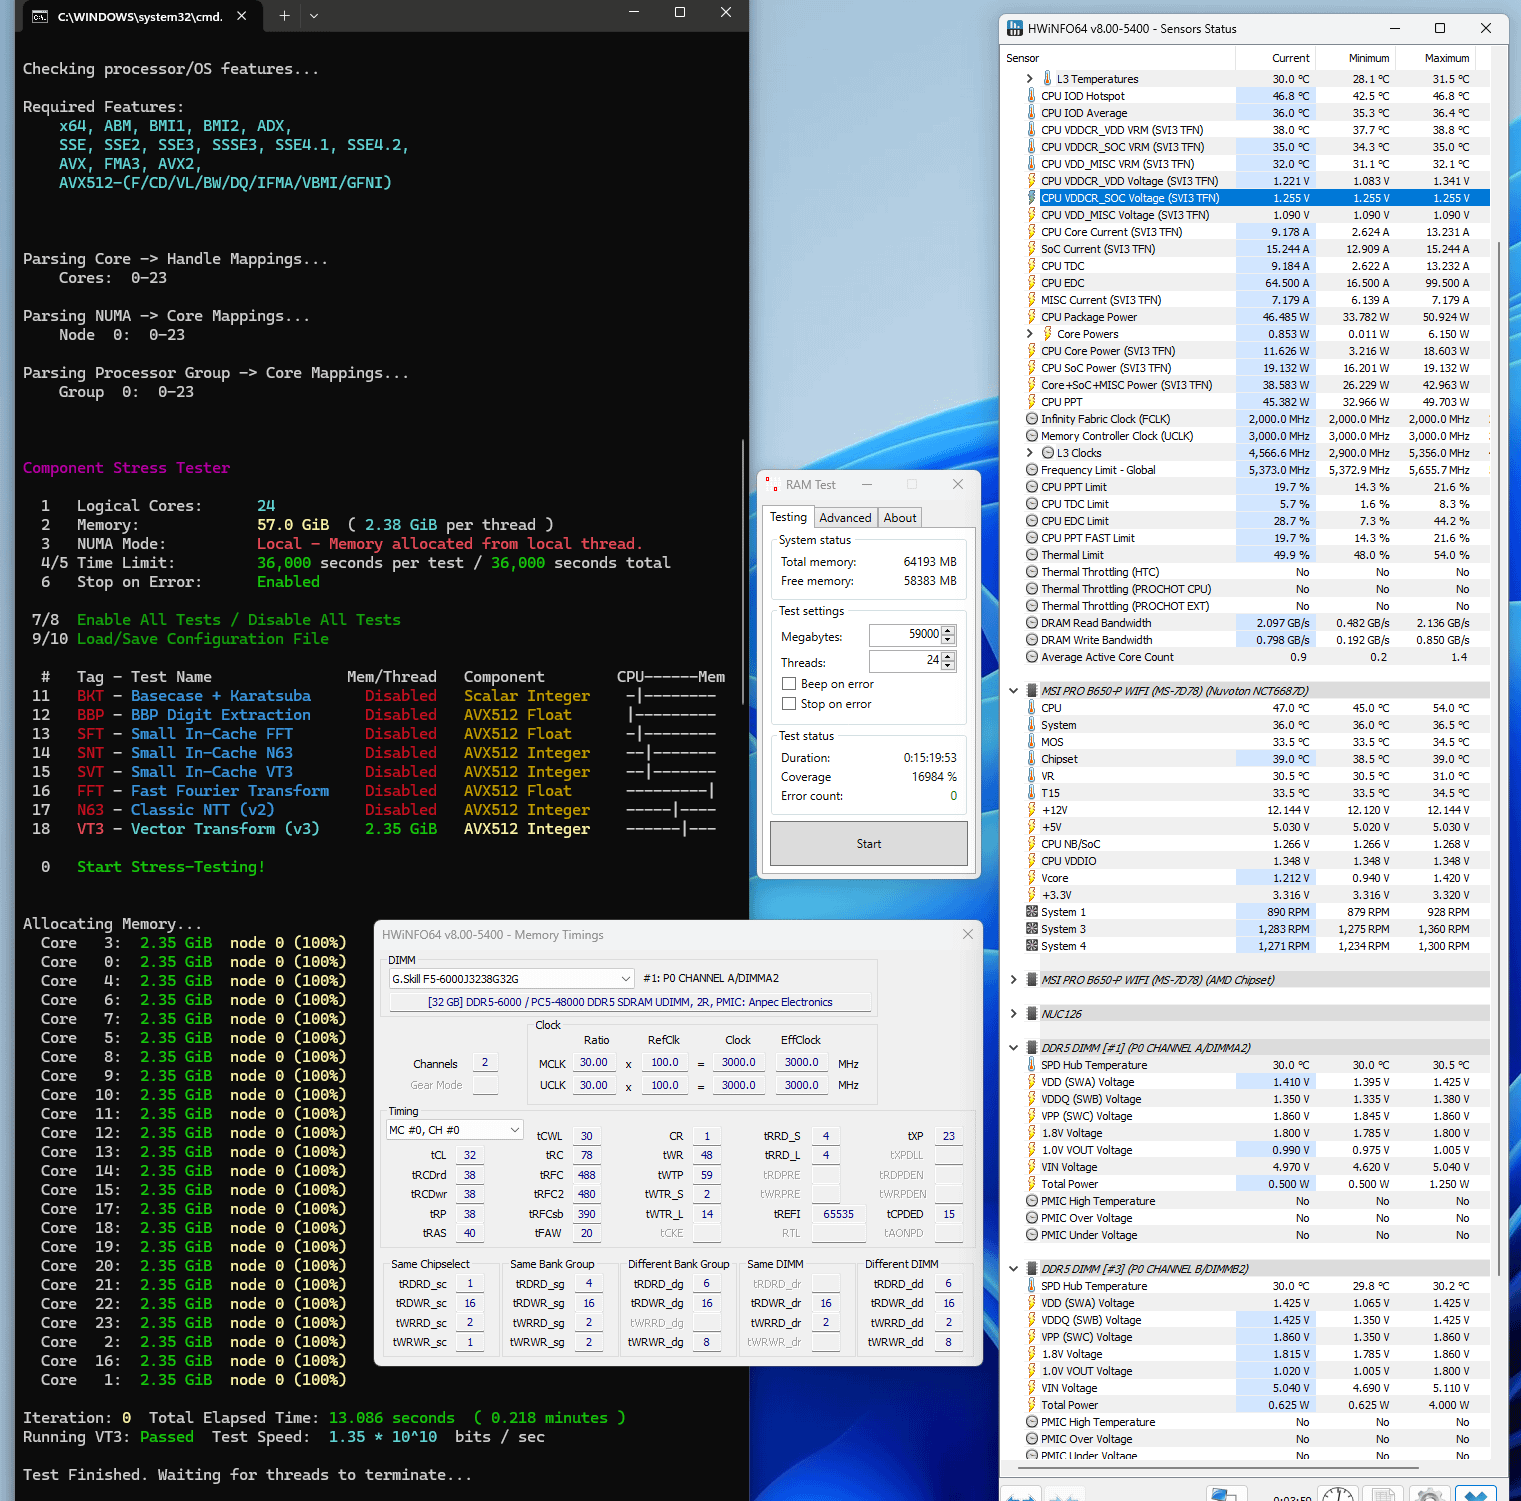Viewport: 1521px width, 1501px height.
Task: Click fan icon beside System 1 RPM
Action: 1031,912
